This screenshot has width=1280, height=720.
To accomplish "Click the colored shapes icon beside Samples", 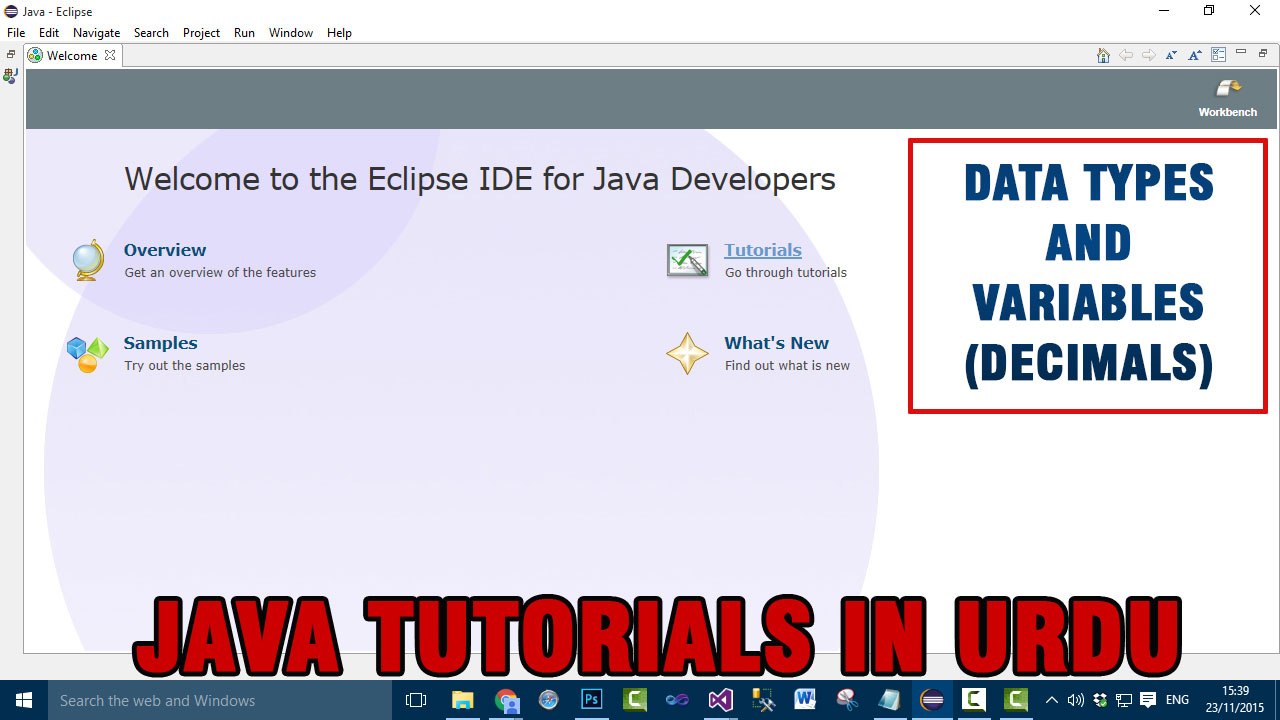I will pos(87,354).
